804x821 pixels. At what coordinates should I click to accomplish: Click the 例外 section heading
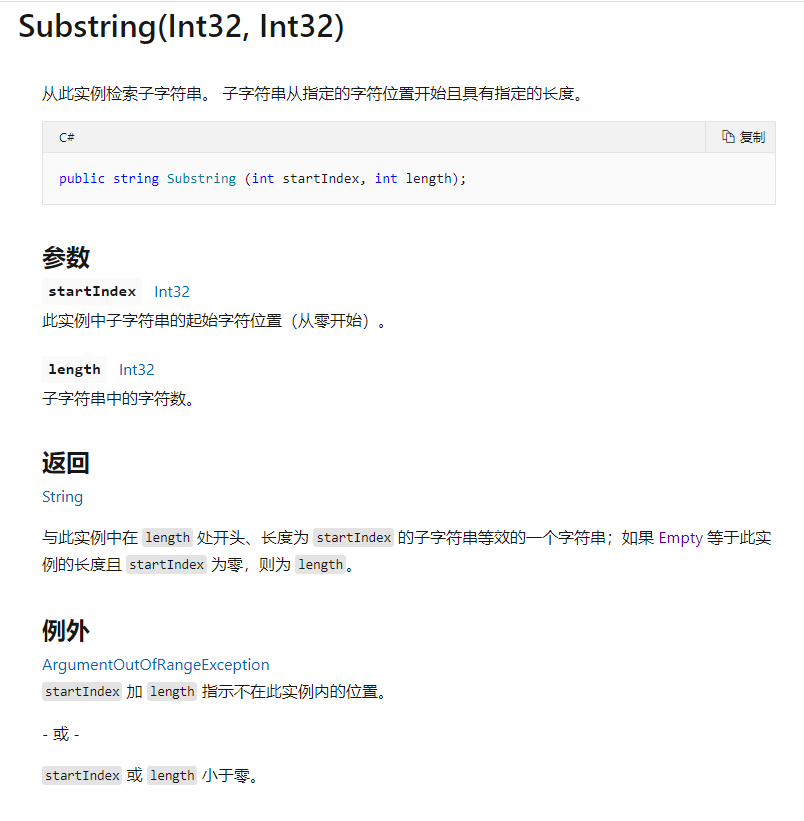point(66,630)
